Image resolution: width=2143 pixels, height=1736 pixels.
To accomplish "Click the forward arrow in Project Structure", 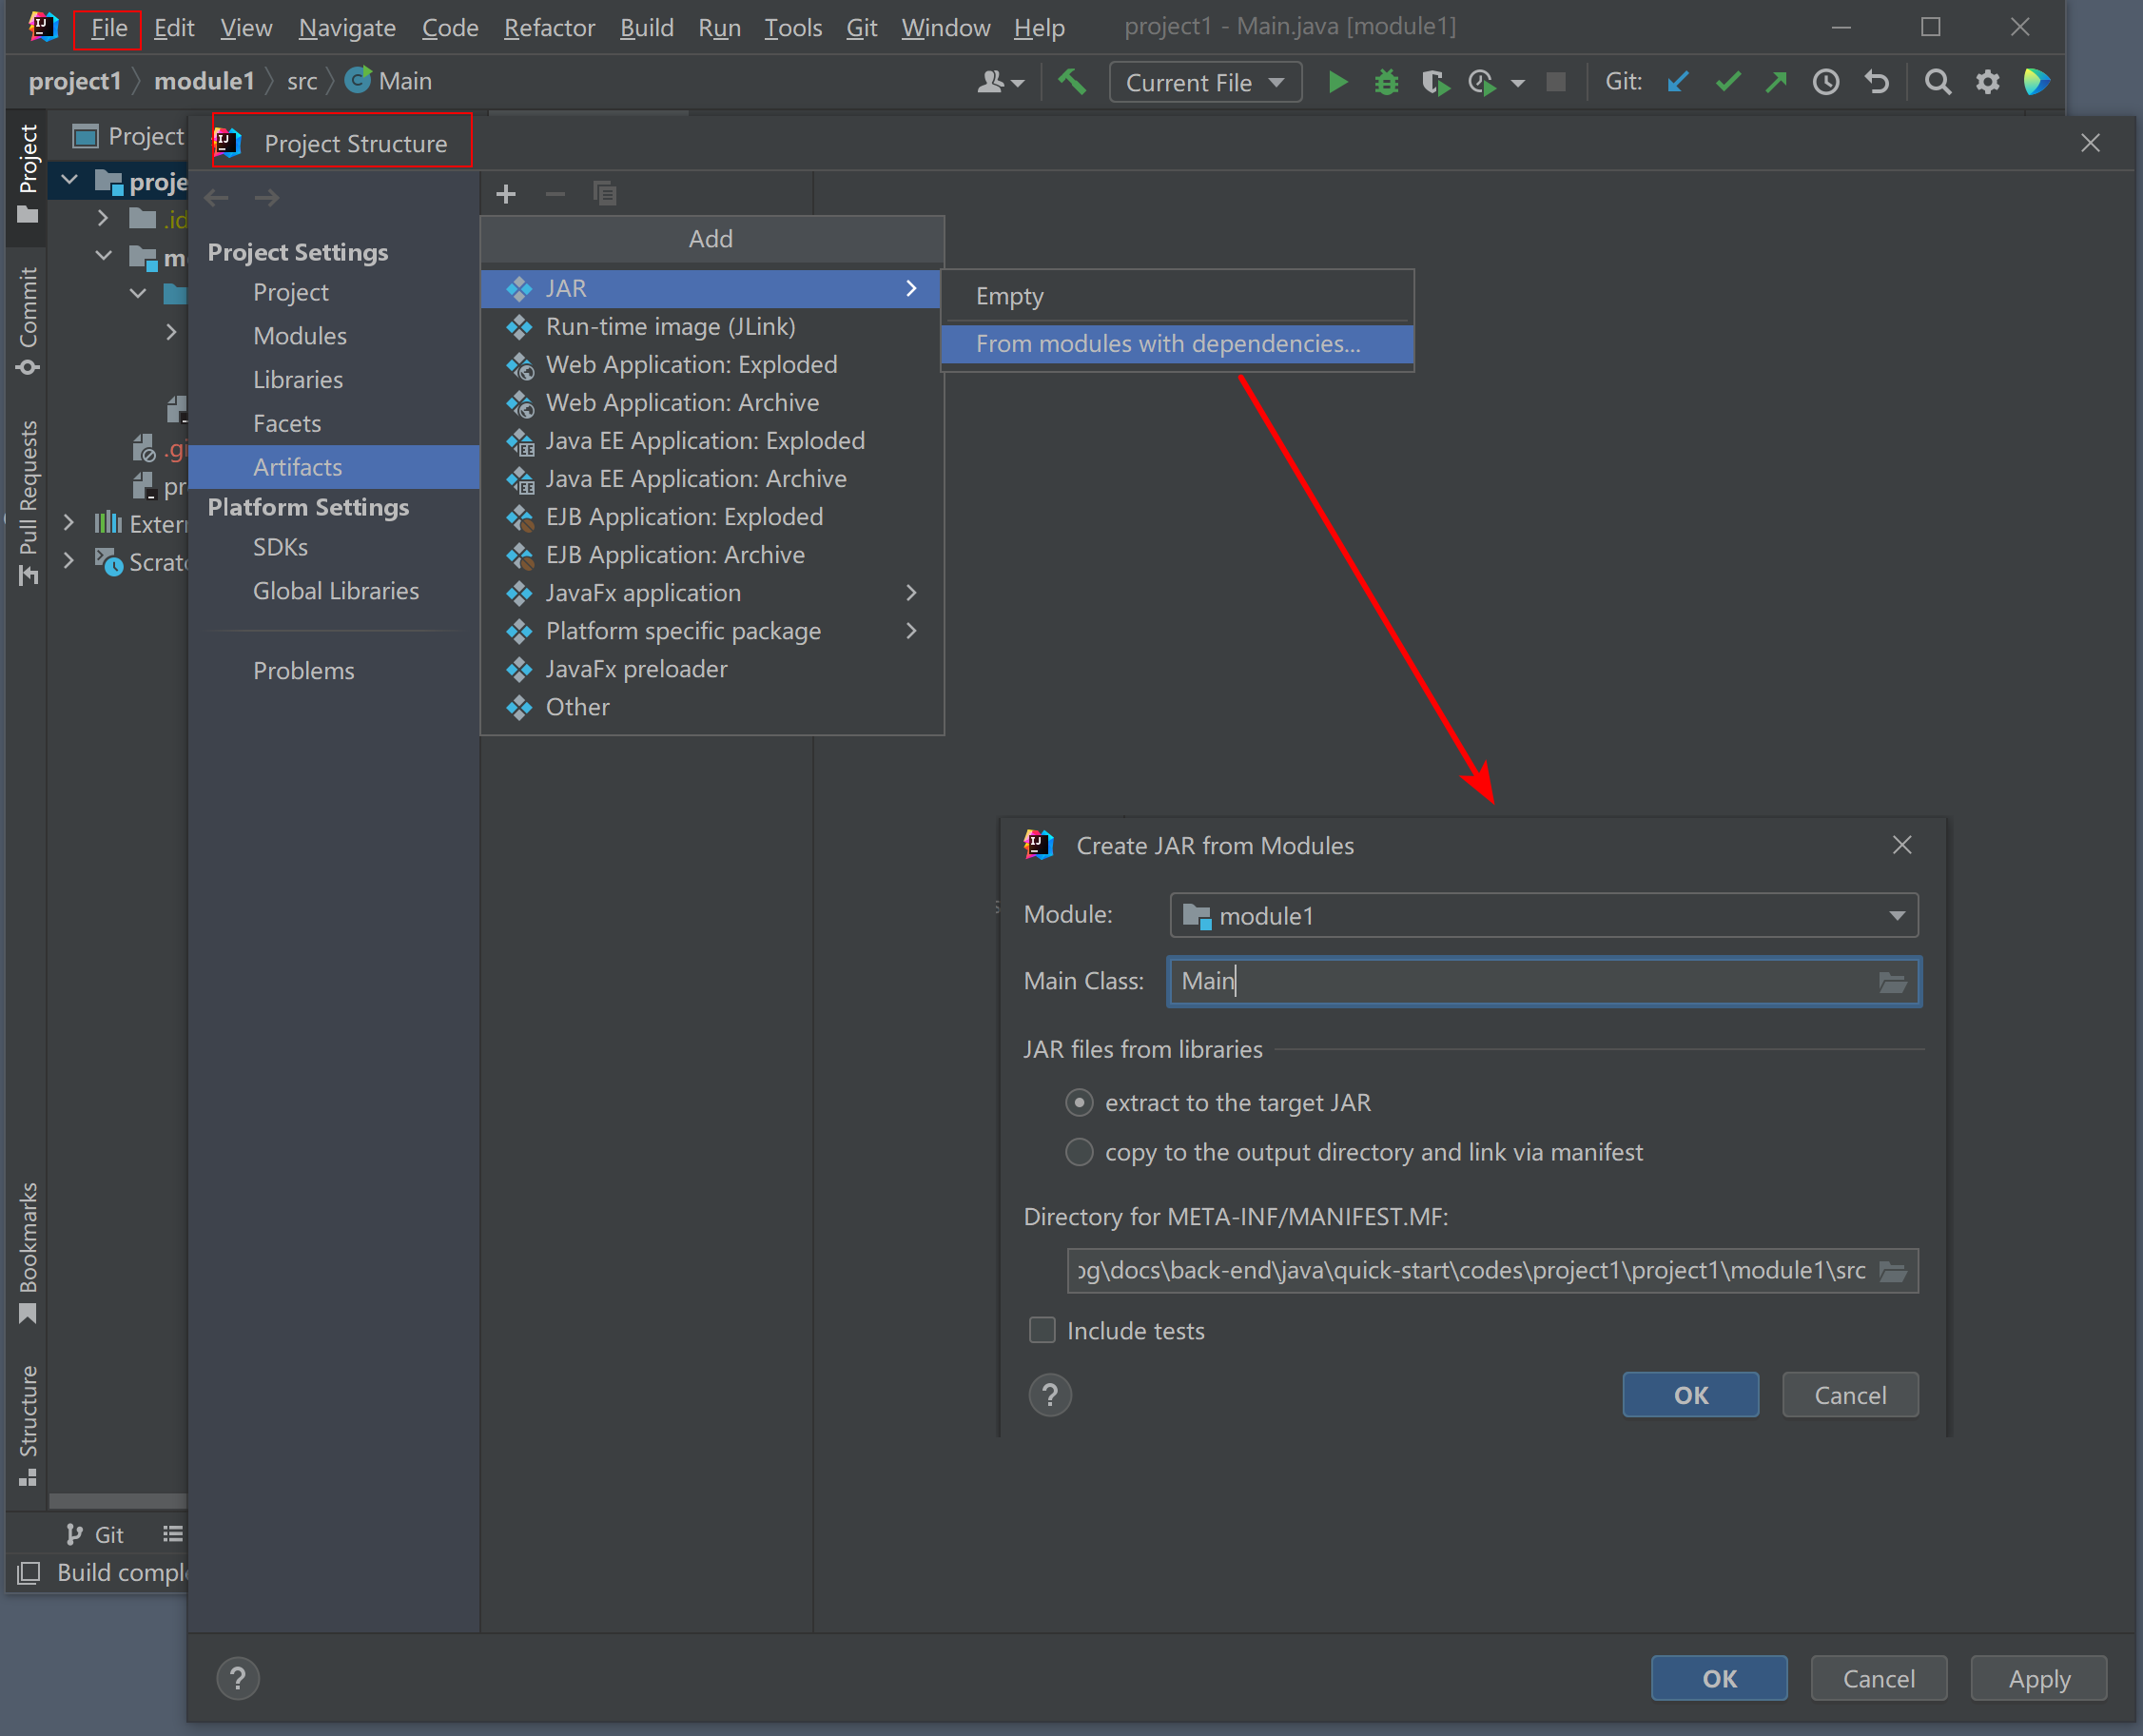I will point(267,198).
